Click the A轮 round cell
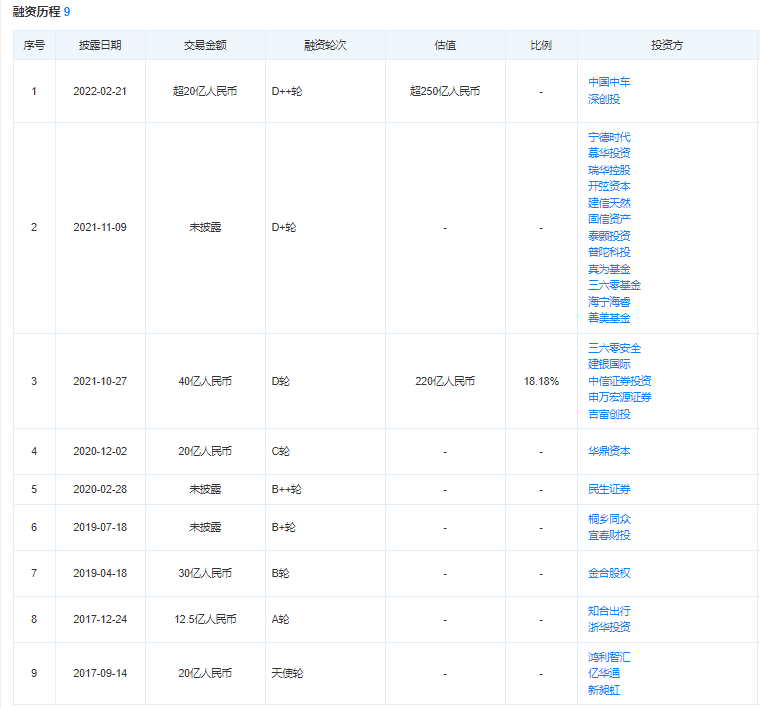Viewport: 760px width, 708px height. pos(280,619)
